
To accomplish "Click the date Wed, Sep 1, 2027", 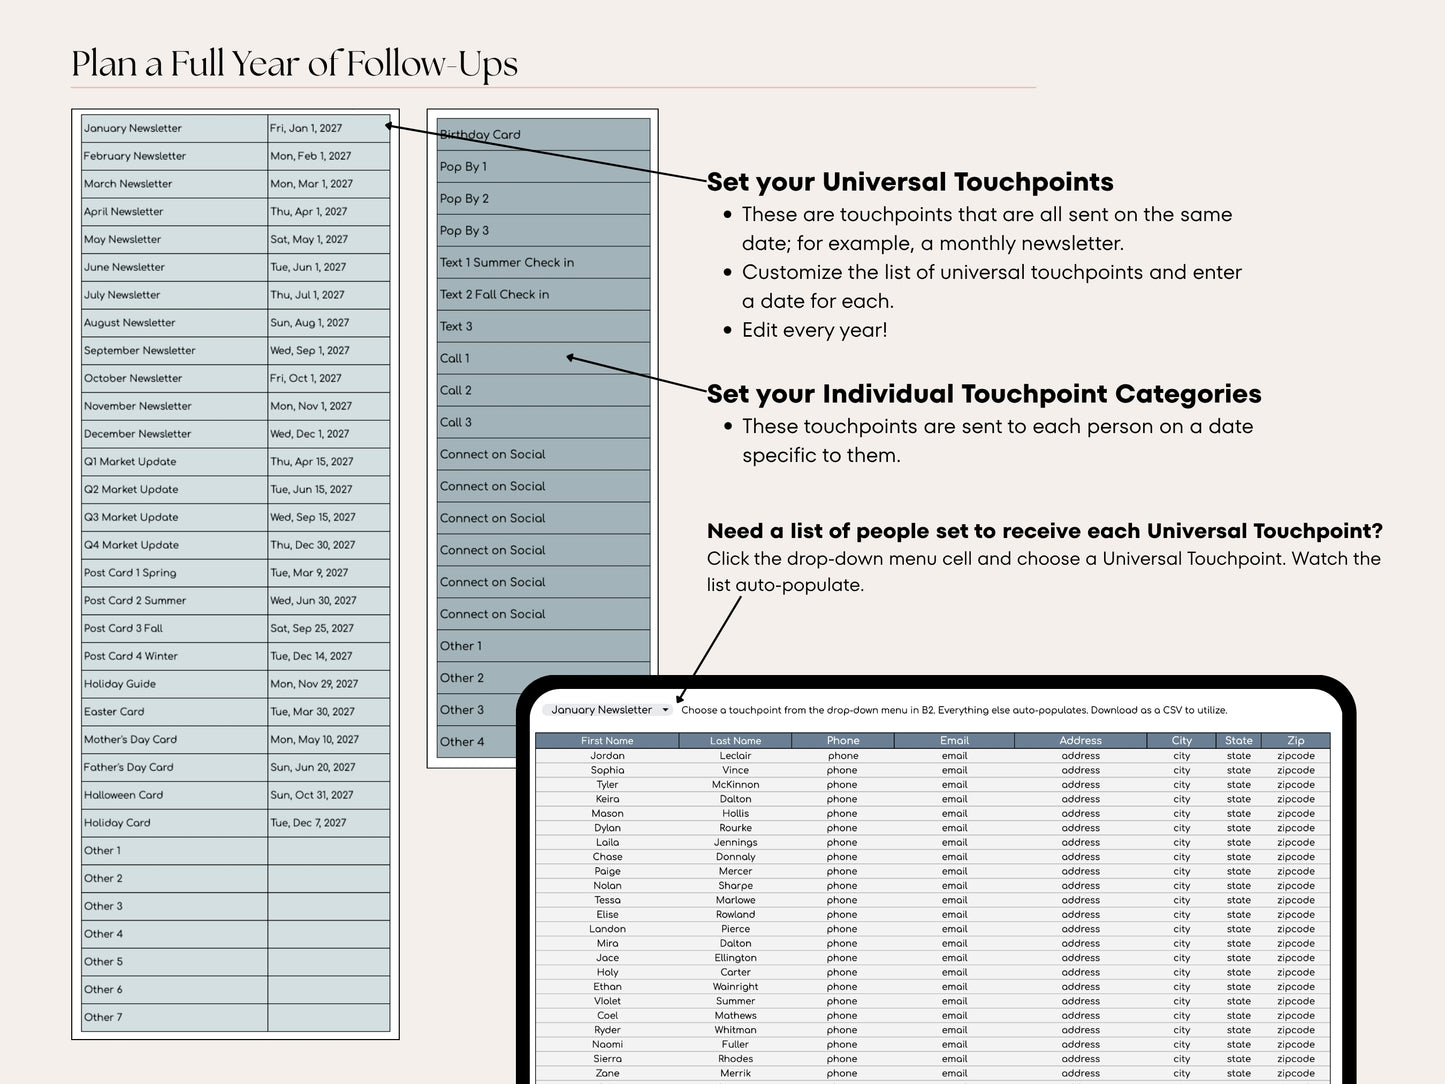I will pos(329,351).
